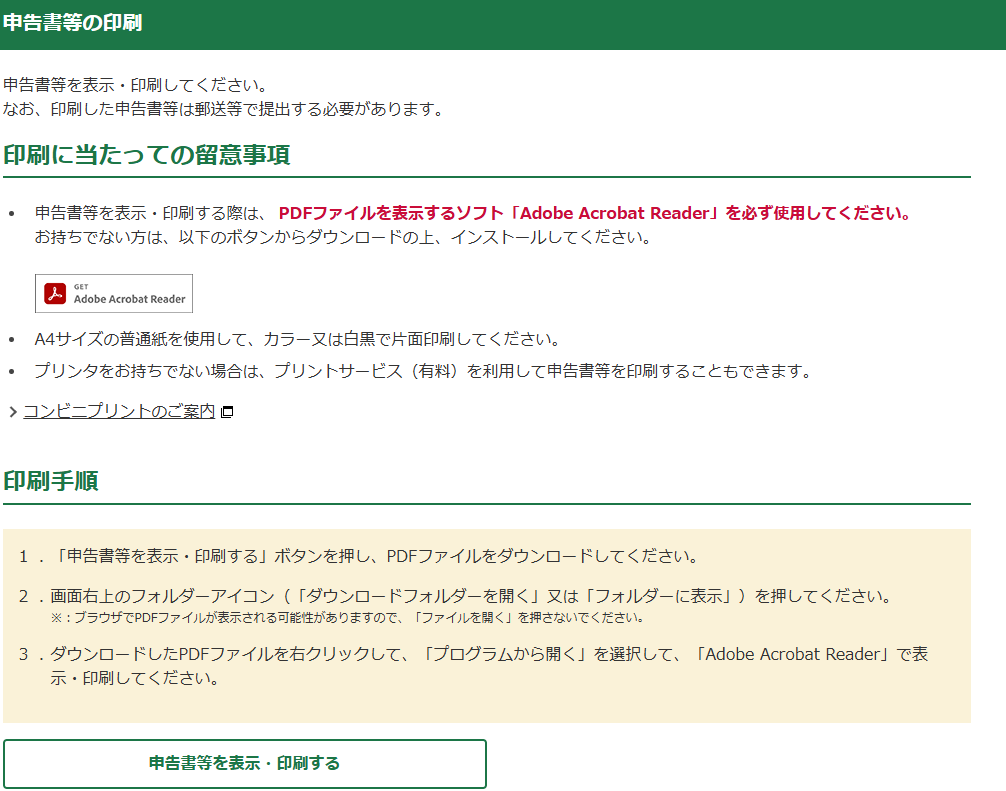Click the 印刷手順 section heading
This screenshot has width=1006, height=791.
tap(51, 481)
